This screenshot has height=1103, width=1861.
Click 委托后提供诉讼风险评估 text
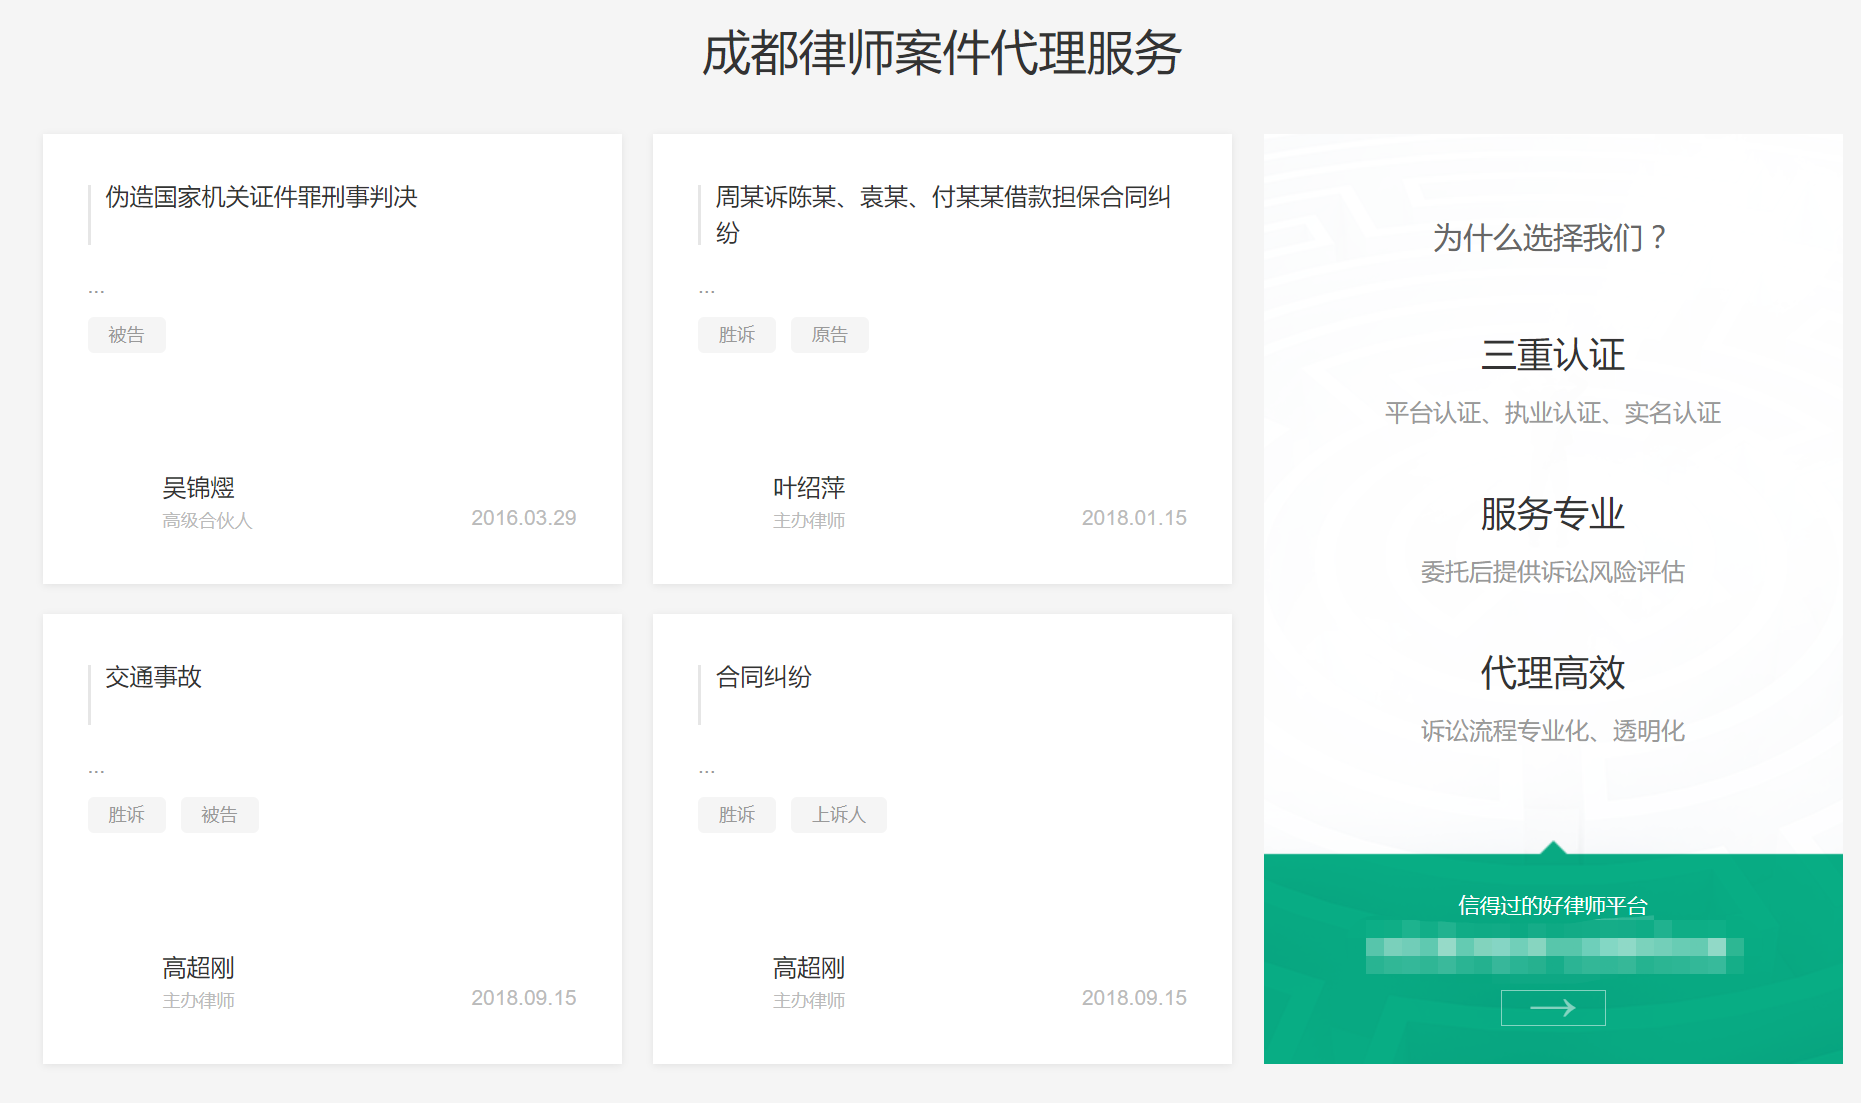pos(1552,572)
